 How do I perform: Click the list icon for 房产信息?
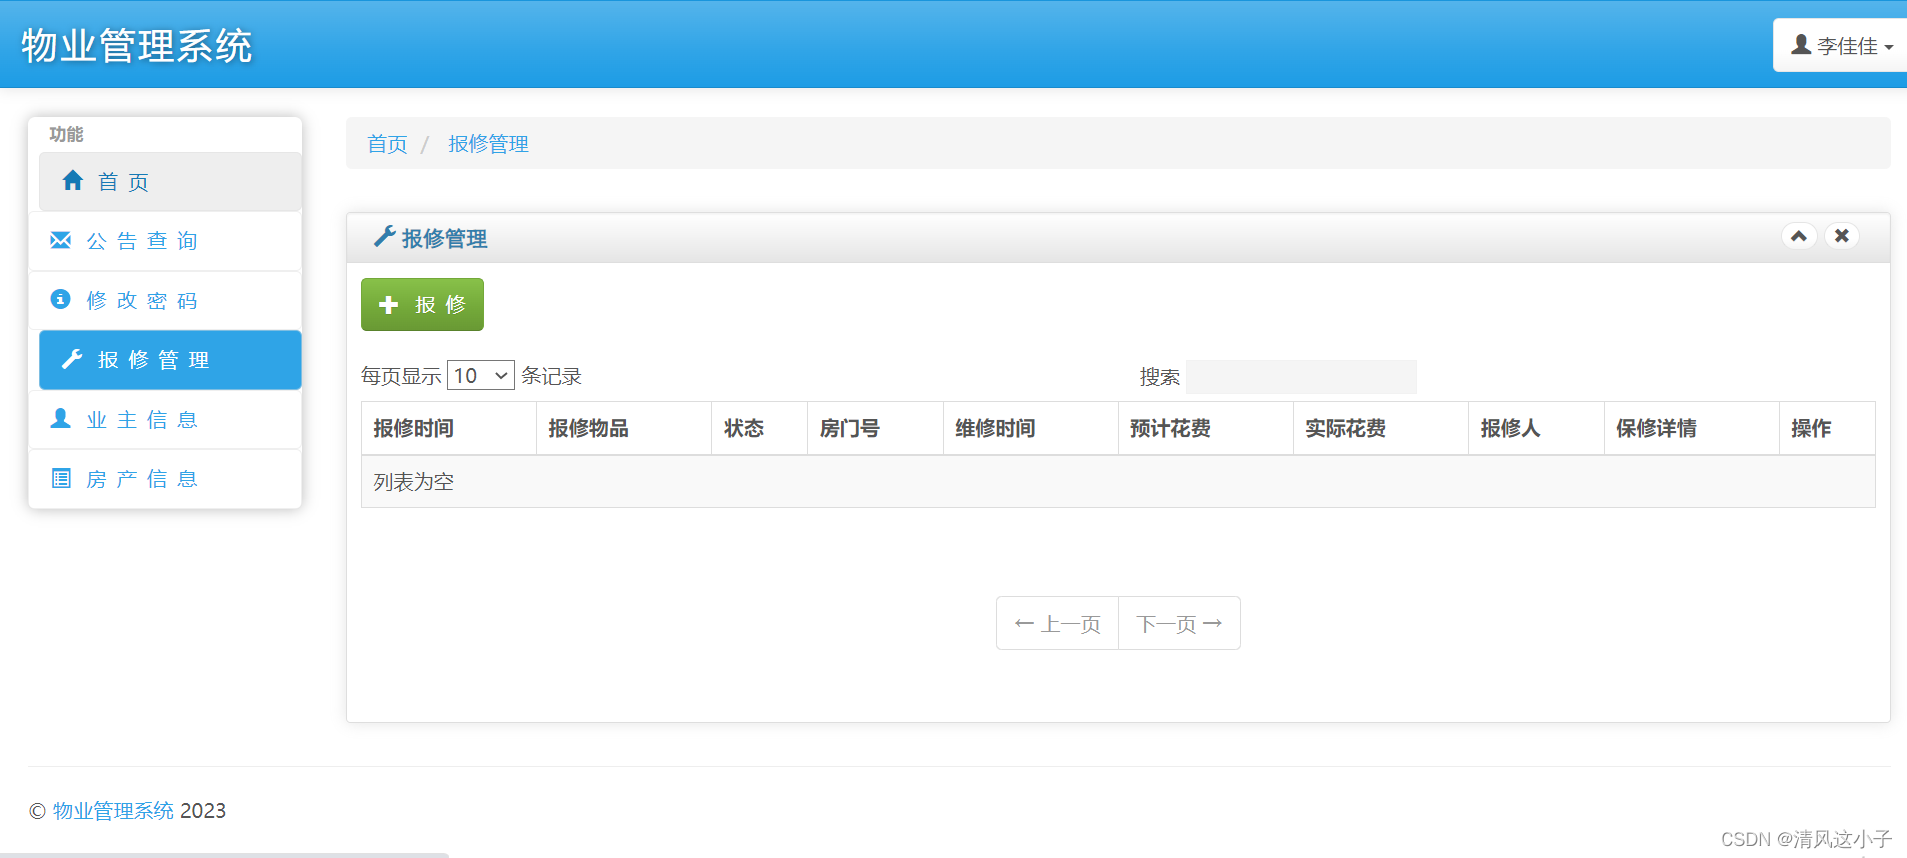(61, 478)
